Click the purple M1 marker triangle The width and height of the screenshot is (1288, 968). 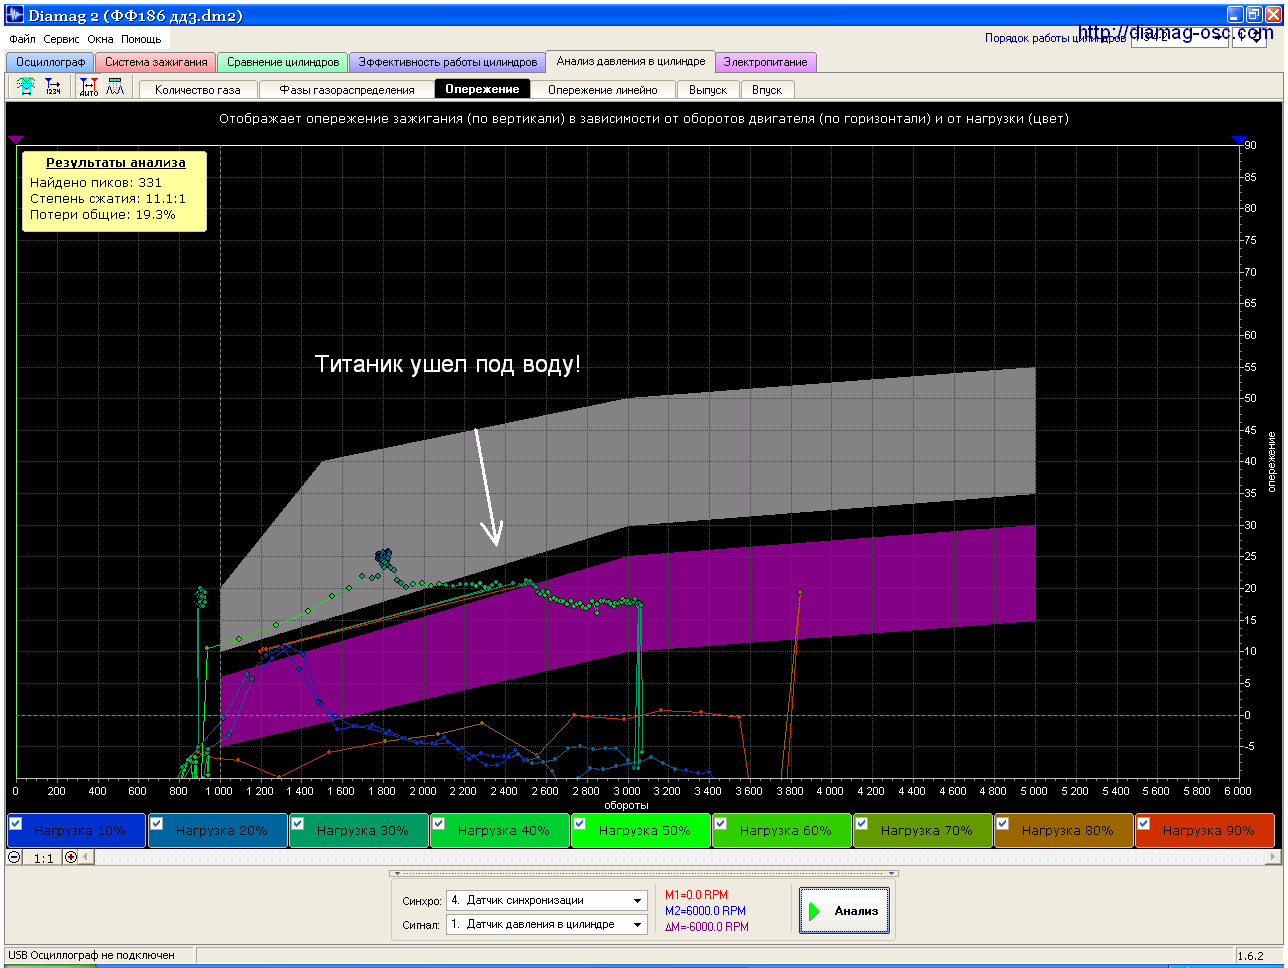(x=15, y=140)
